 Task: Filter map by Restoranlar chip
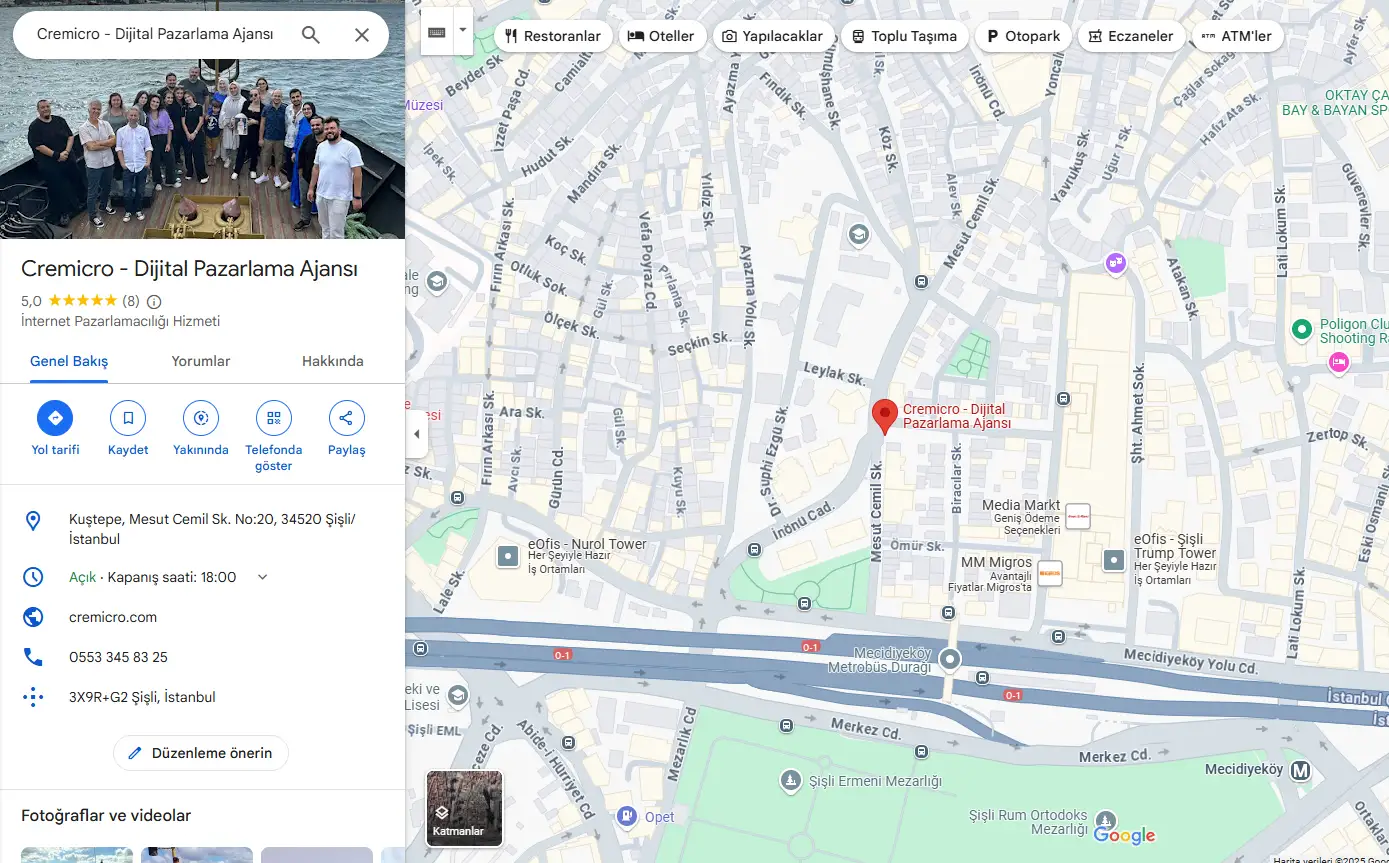click(553, 36)
